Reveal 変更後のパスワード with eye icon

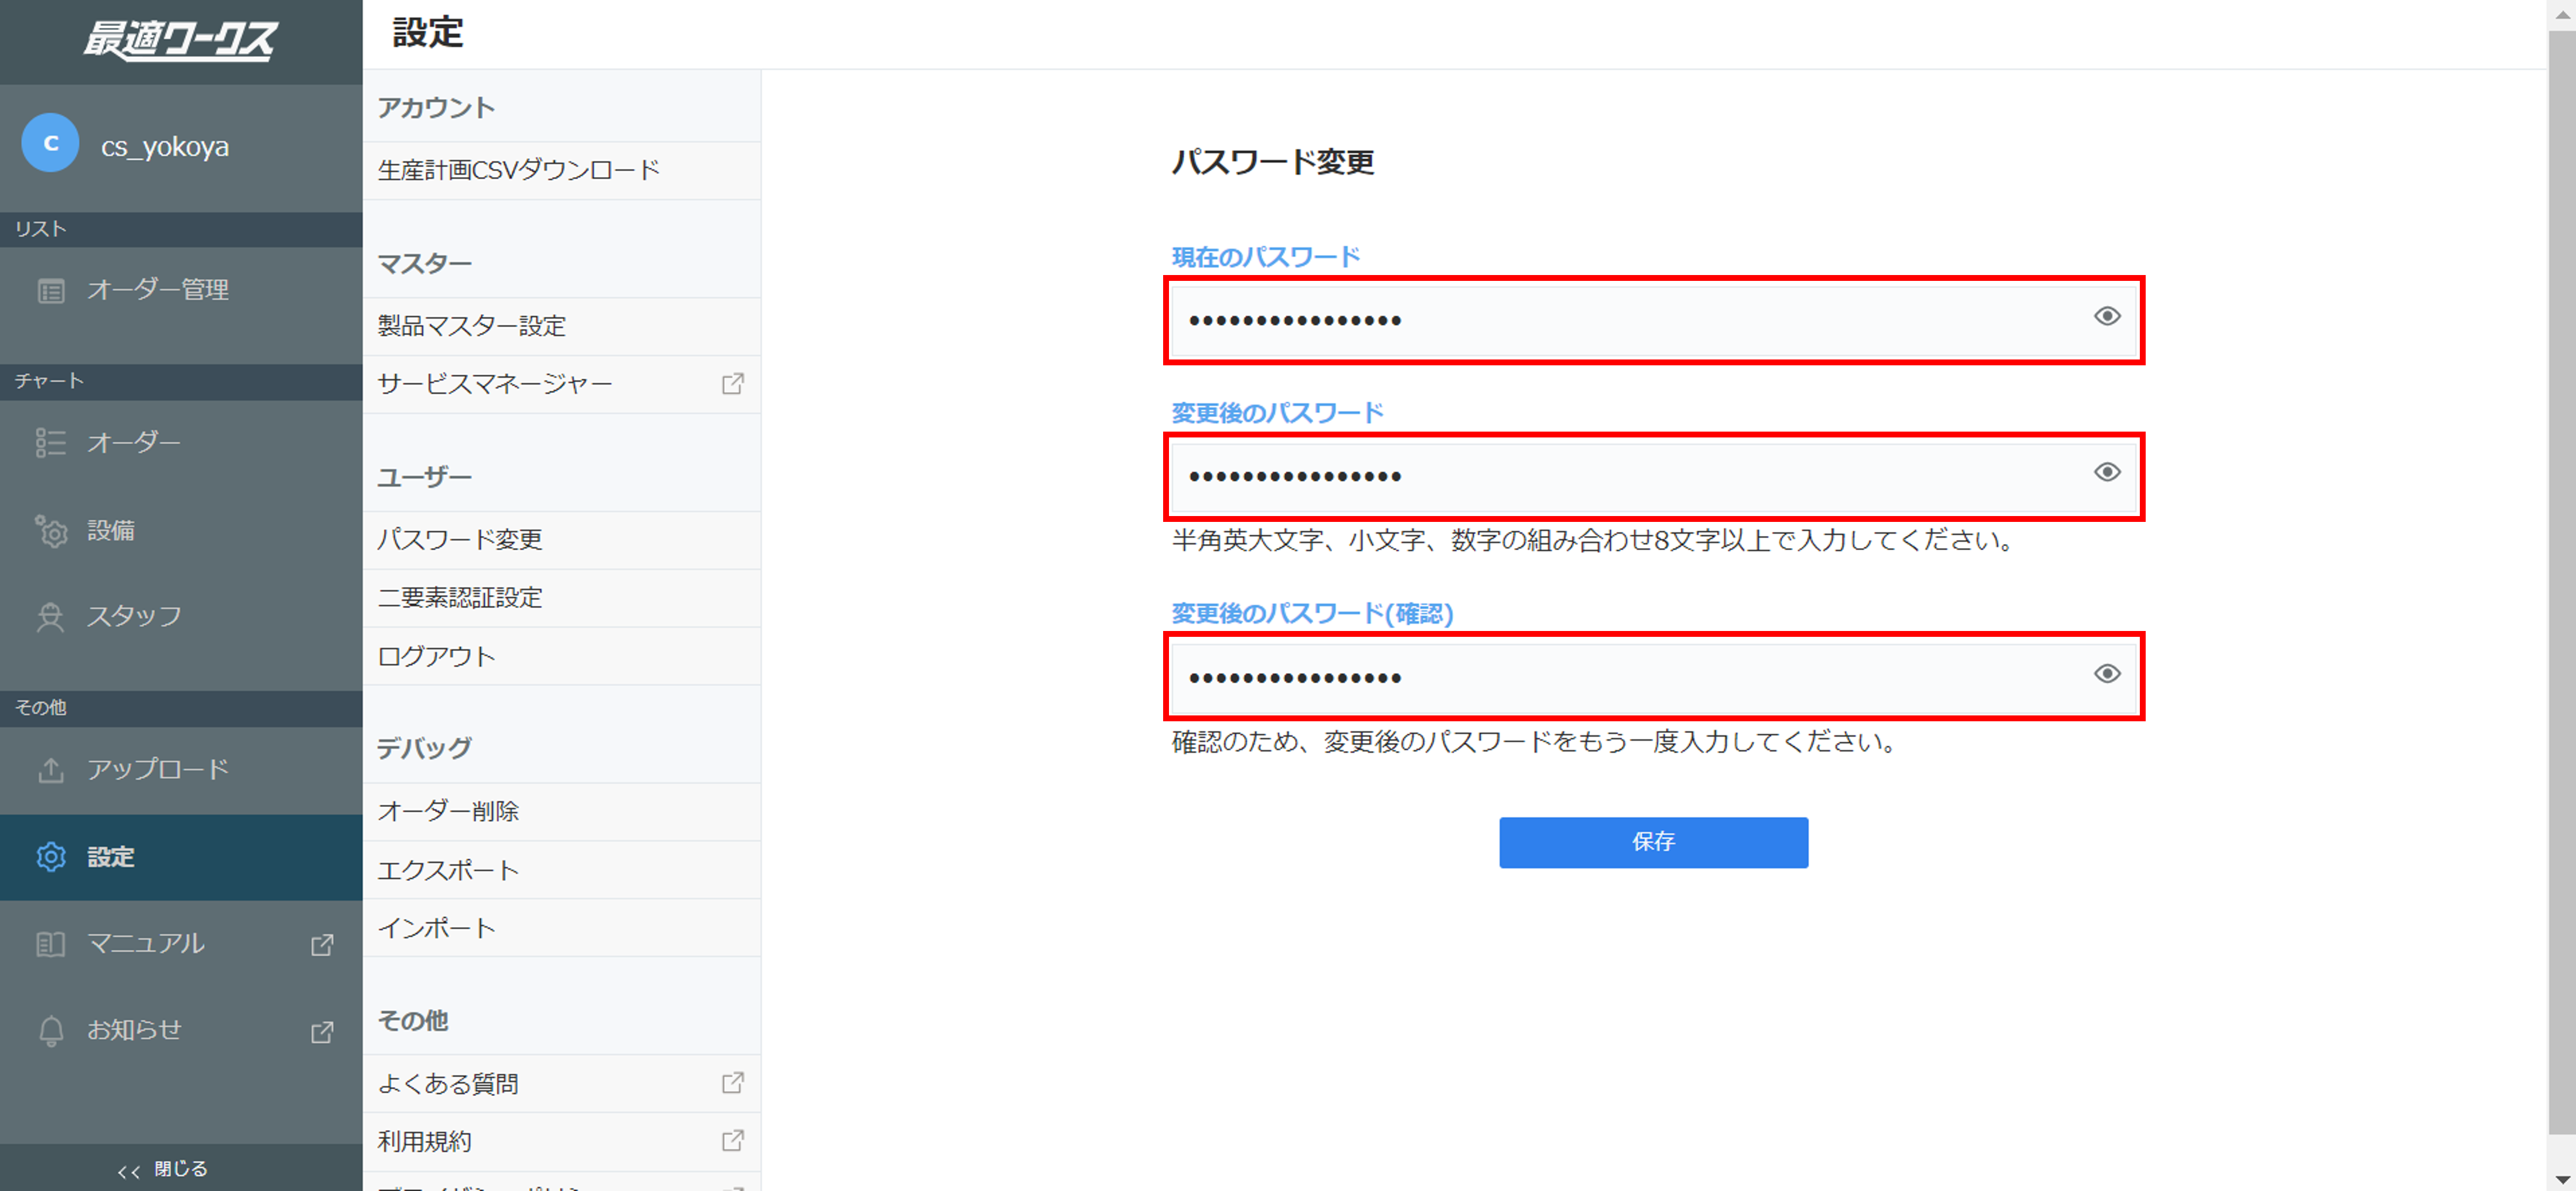click(2107, 473)
